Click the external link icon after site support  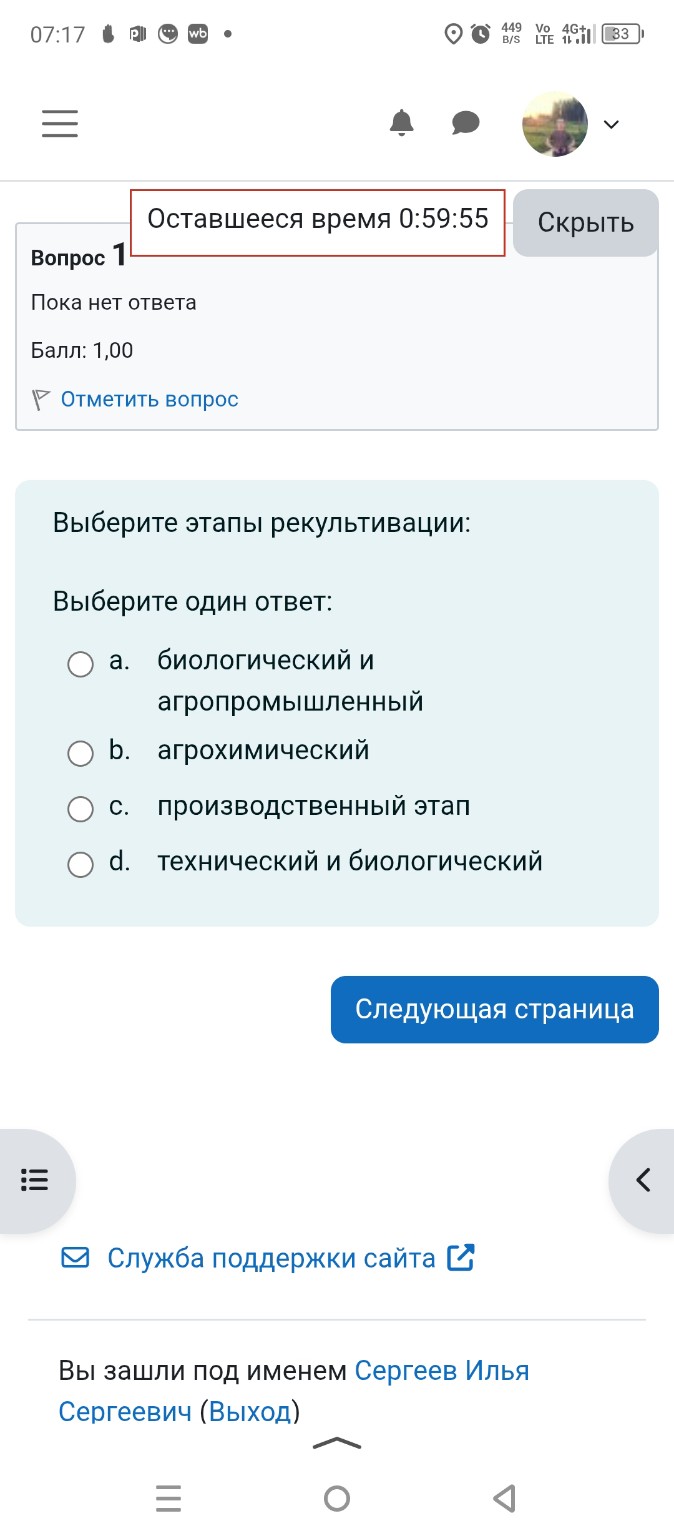tap(459, 1257)
